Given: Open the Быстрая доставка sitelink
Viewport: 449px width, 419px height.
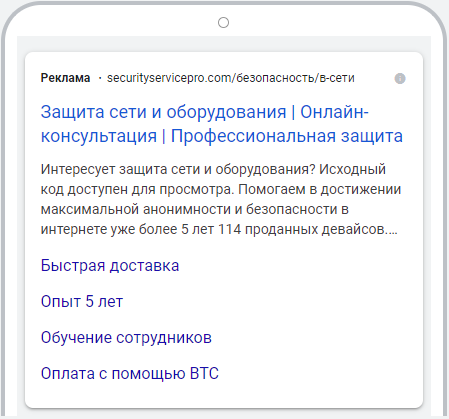Looking at the screenshot, I should pyautogui.click(x=110, y=266).
